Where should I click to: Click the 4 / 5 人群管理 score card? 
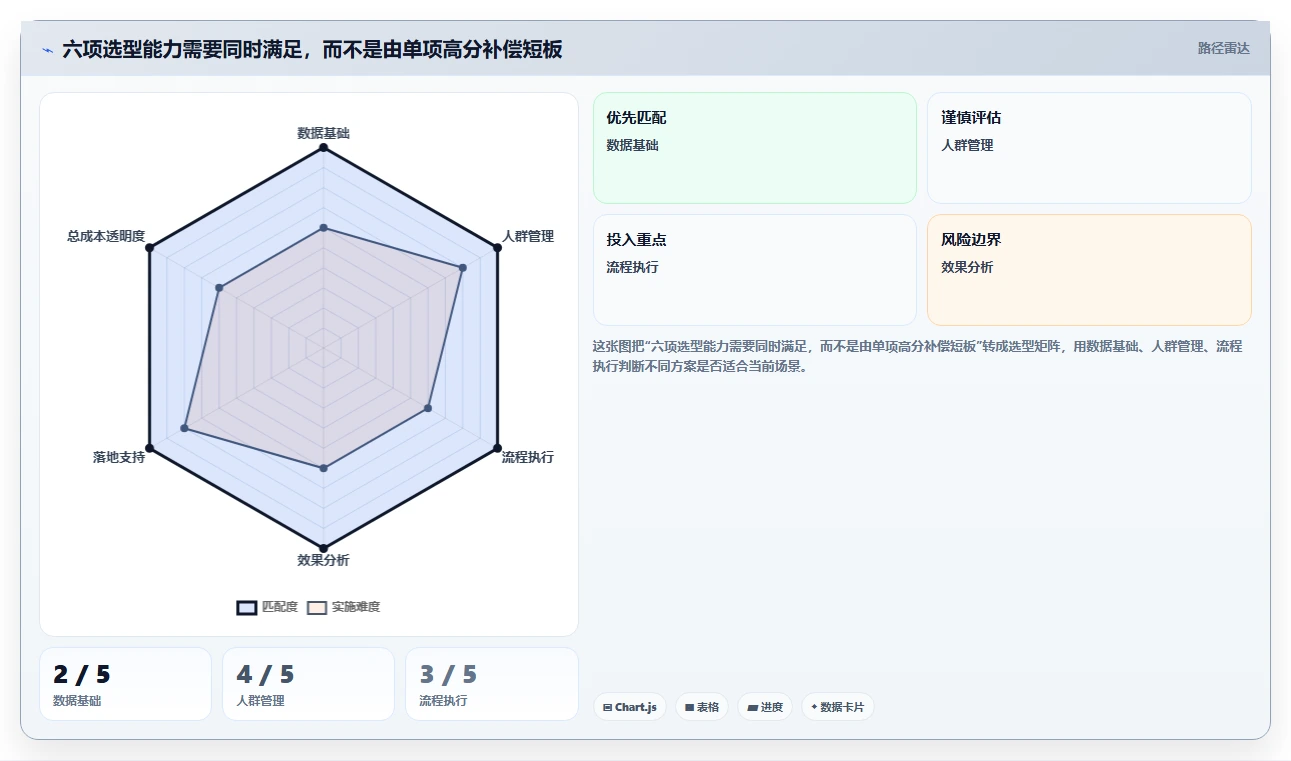pos(308,684)
